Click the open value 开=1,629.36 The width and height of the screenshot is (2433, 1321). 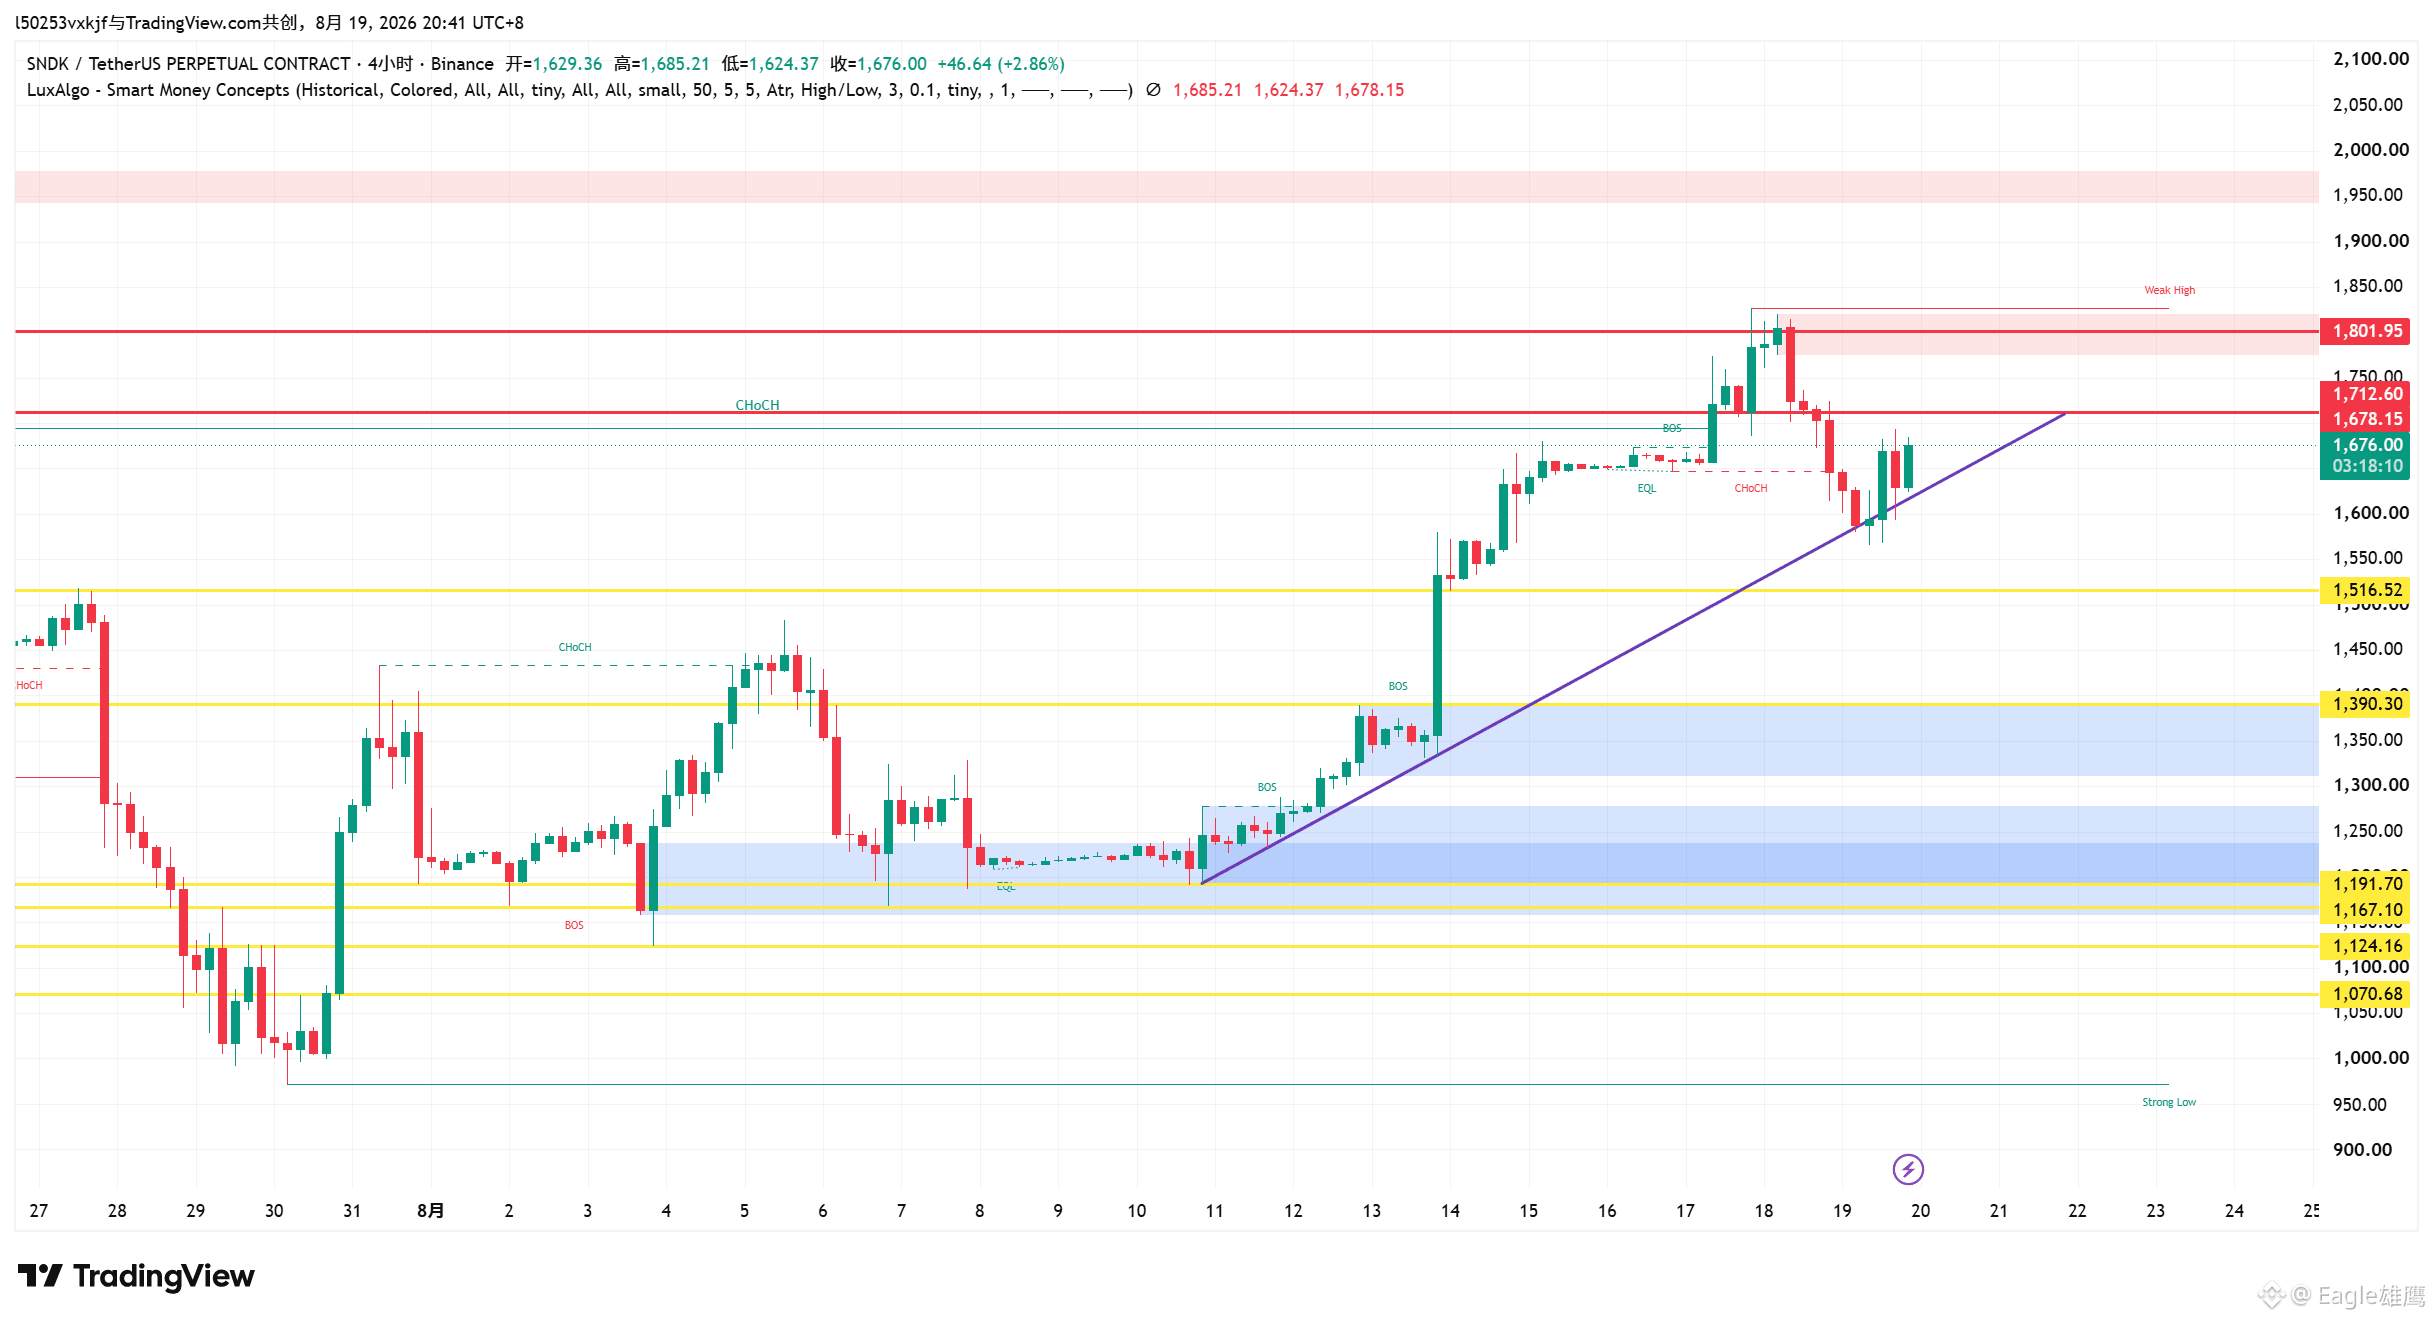554,64
